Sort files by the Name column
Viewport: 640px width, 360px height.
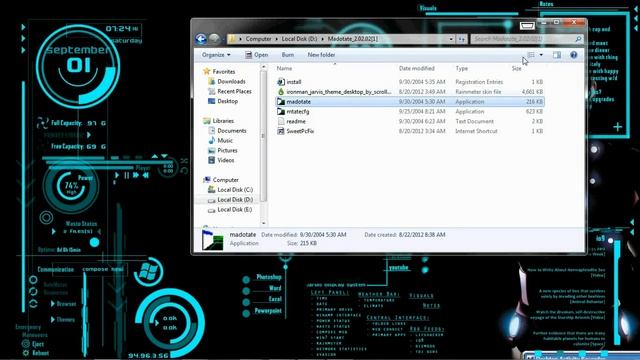click(284, 69)
